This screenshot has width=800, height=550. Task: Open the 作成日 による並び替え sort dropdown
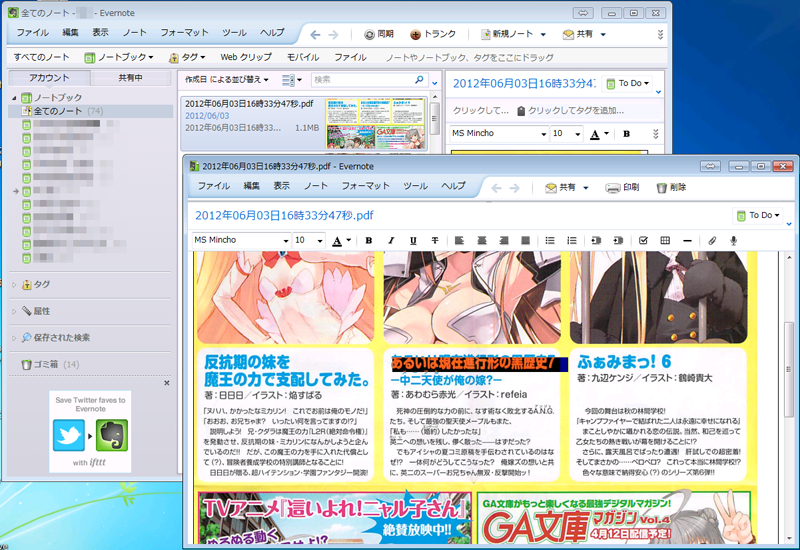point(228,79)
